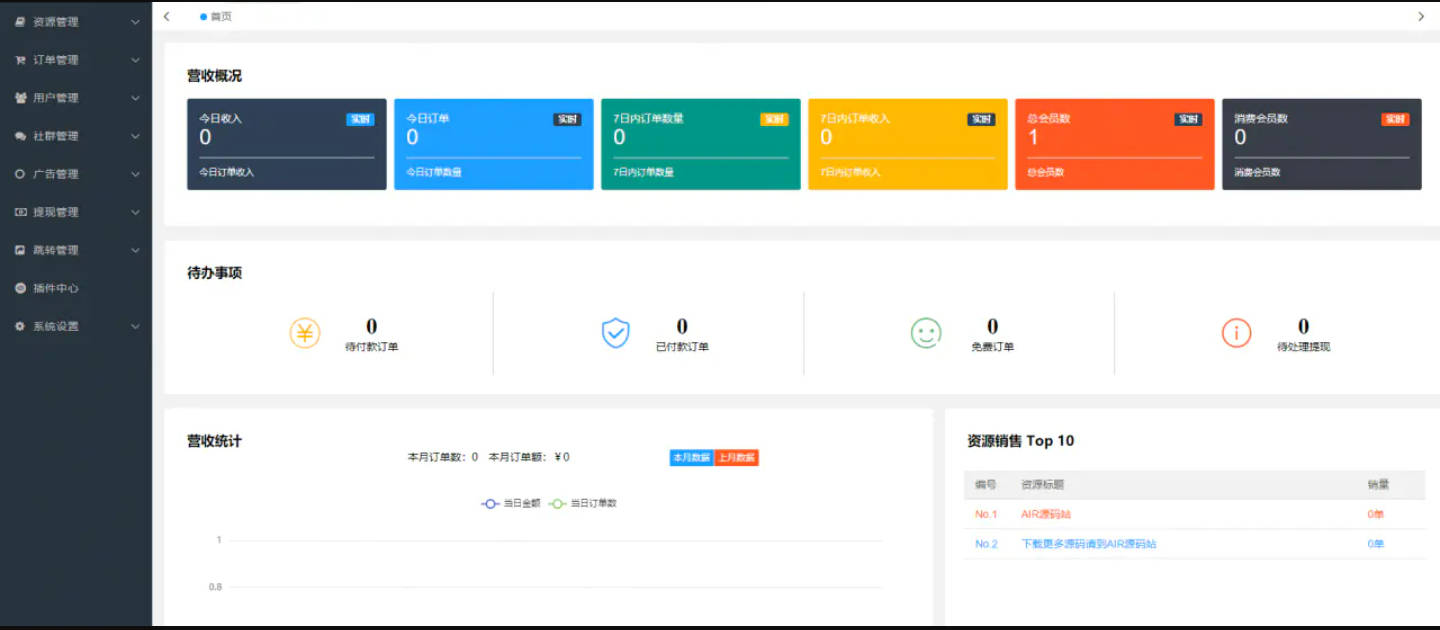The width and height of the screenshot is (1440, 630).
Task: Click the 销量 column header
Action: 1378,485
